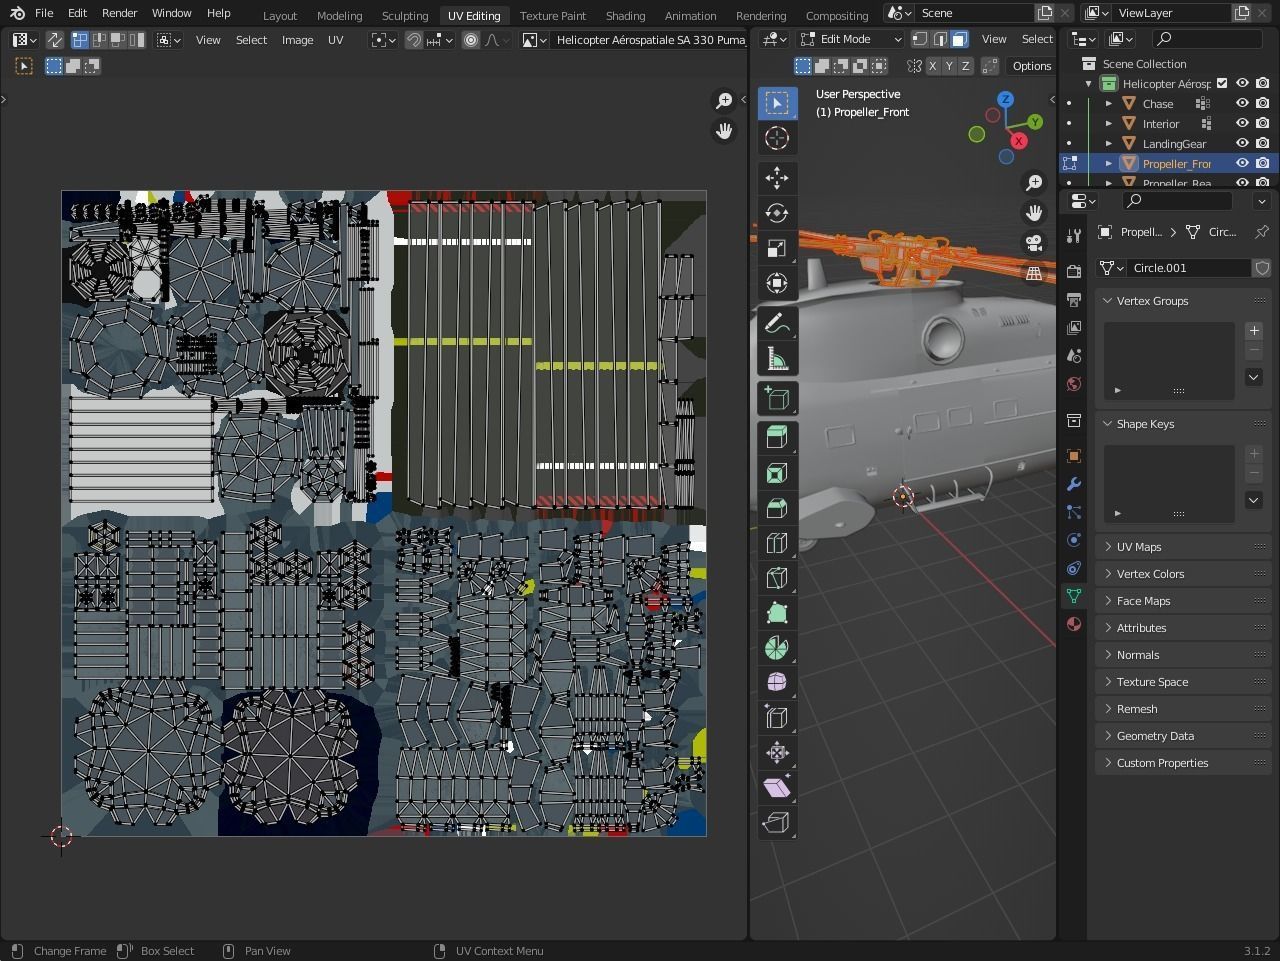This screenshot has width=1280, height=961.
Task: Choose the 3D Cursor tool
Action: coord(777,138)
